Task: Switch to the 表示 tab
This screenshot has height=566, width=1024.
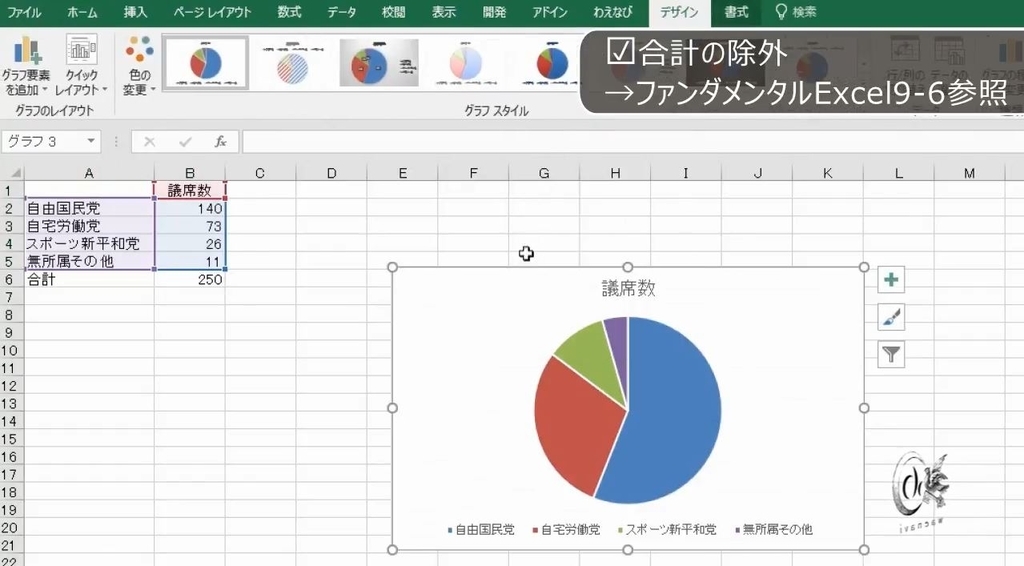Action: pyautogui.click(x=443, y=12)
